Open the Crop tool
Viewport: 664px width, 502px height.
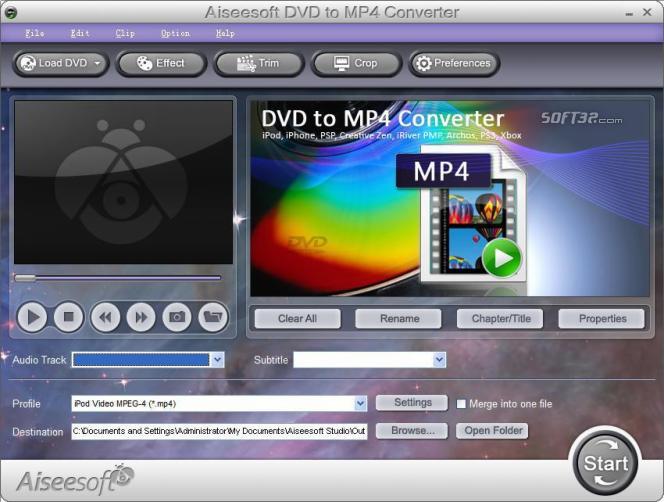click(356, 64)
